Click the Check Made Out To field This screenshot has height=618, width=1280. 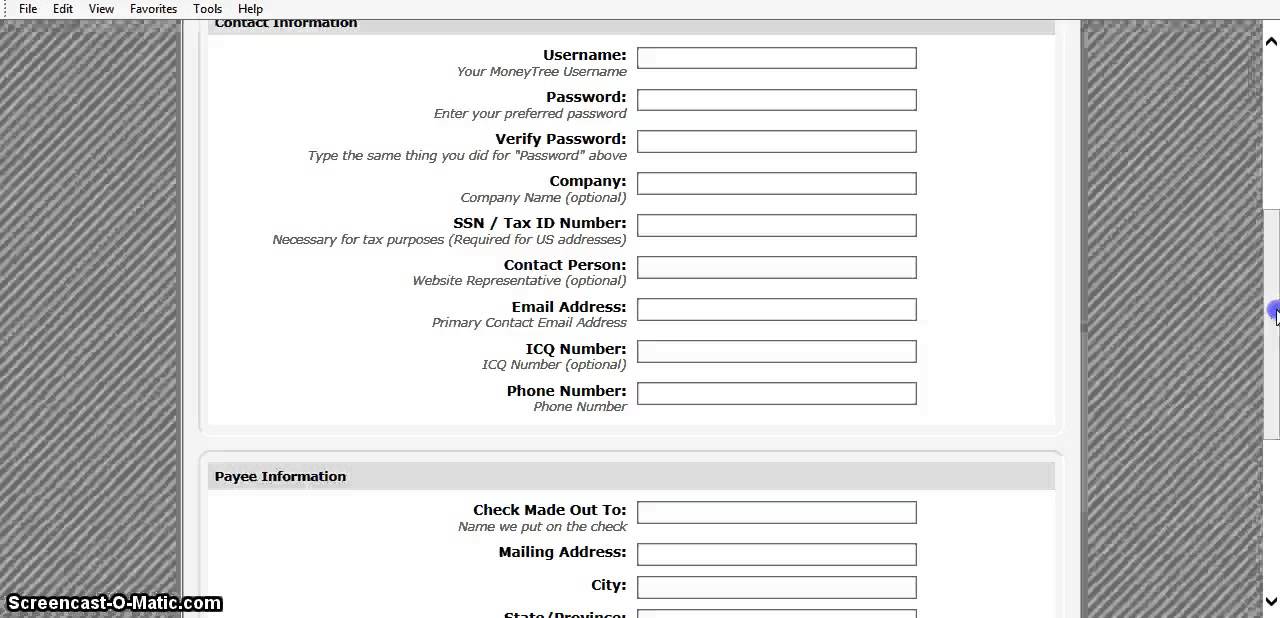(777, 513)
